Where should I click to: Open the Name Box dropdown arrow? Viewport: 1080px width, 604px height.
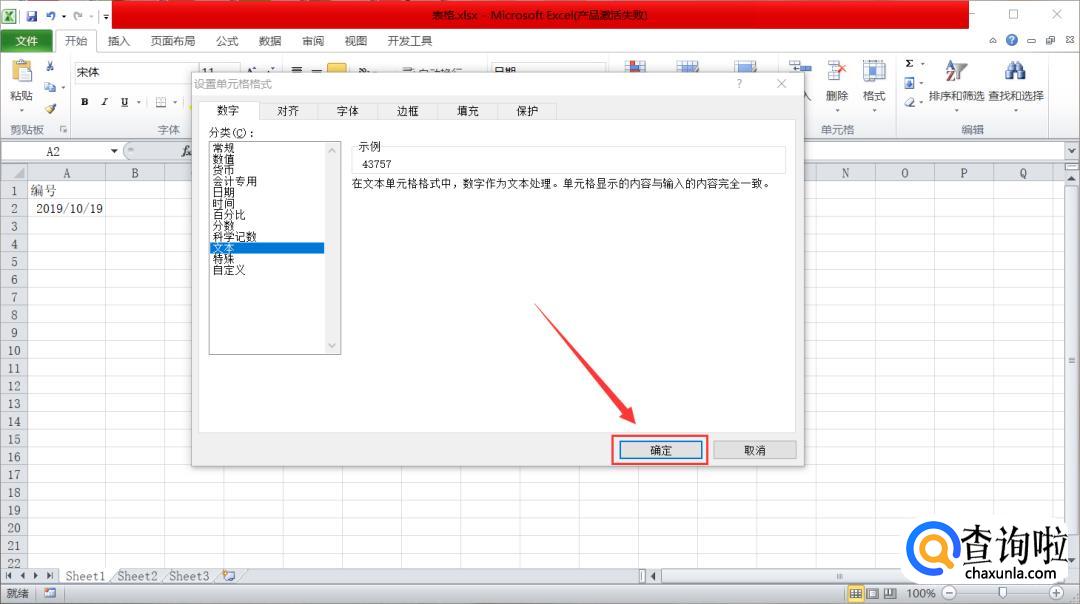114,151
